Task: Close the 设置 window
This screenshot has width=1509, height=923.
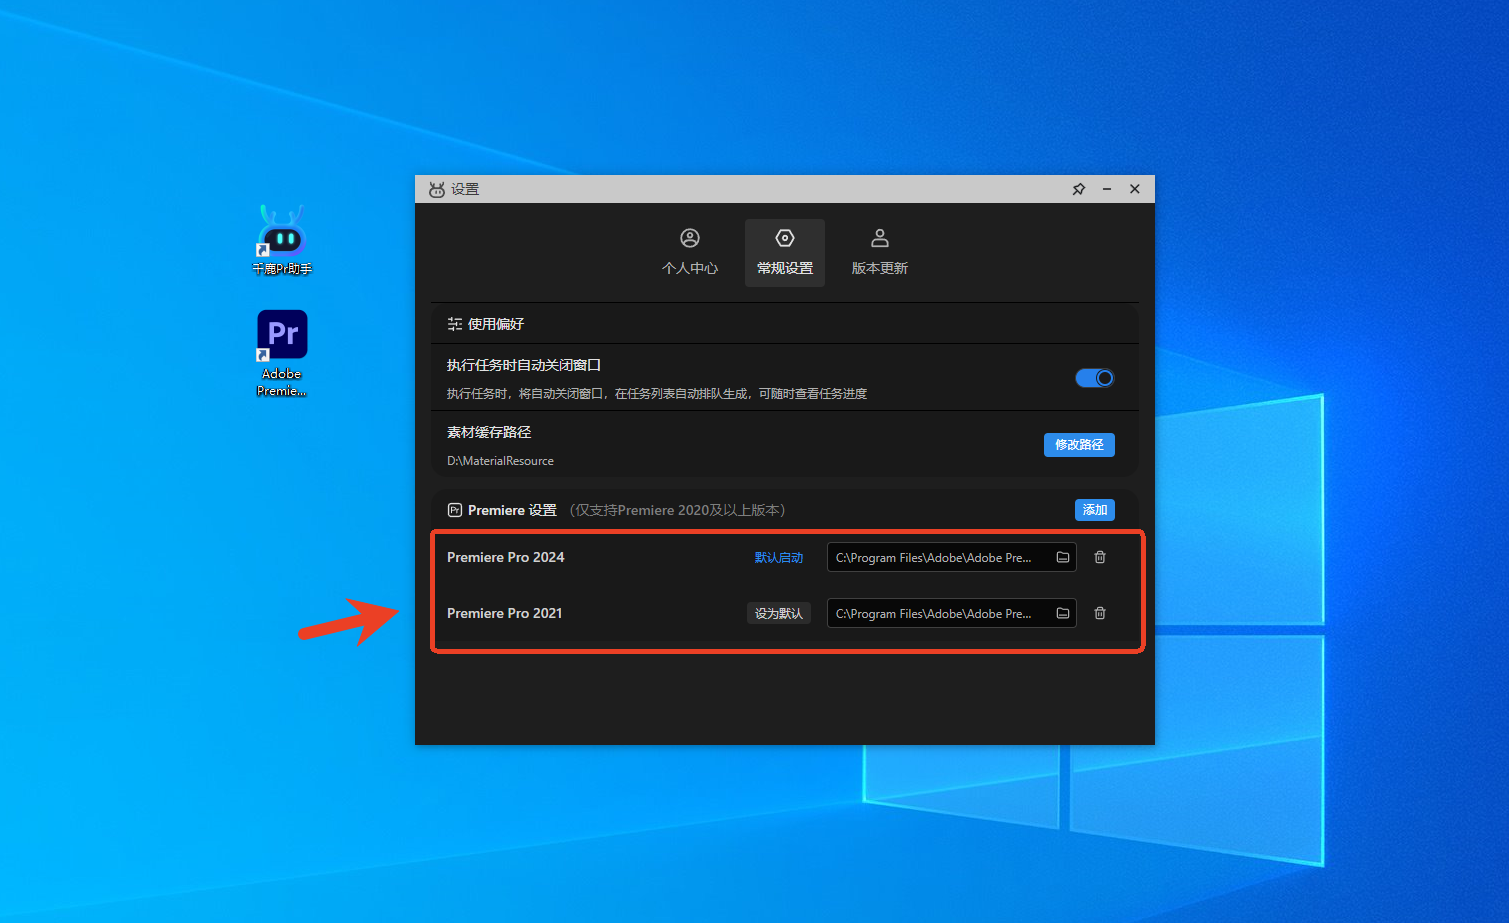Action: coord(1135,189)
